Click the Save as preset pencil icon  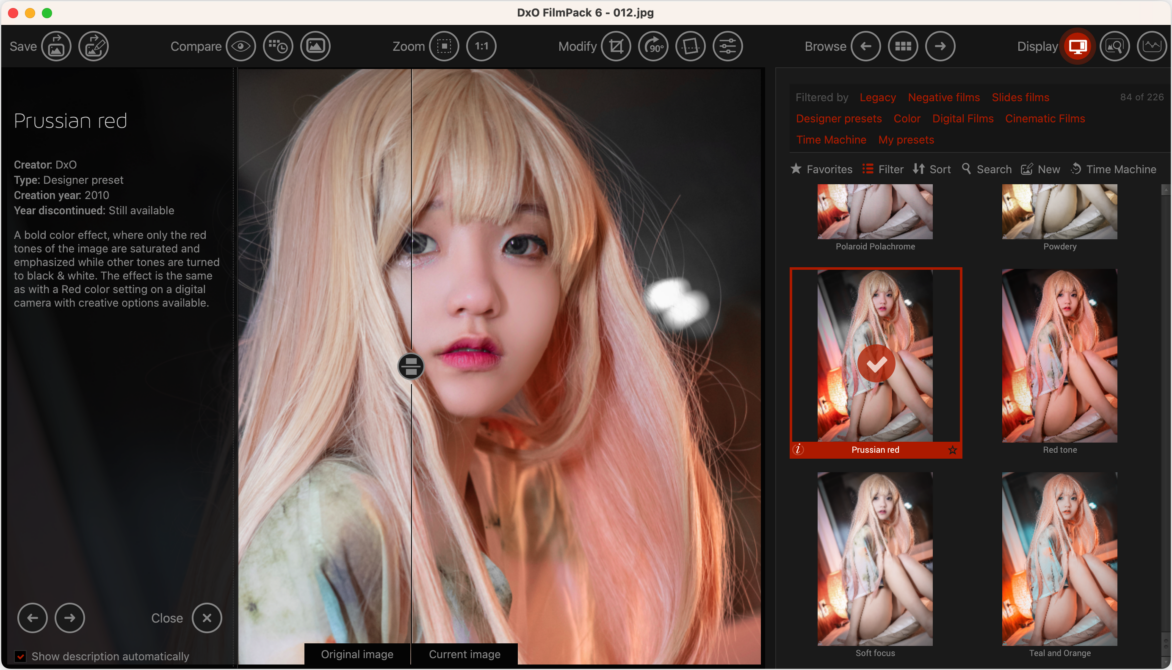[93, 46]
